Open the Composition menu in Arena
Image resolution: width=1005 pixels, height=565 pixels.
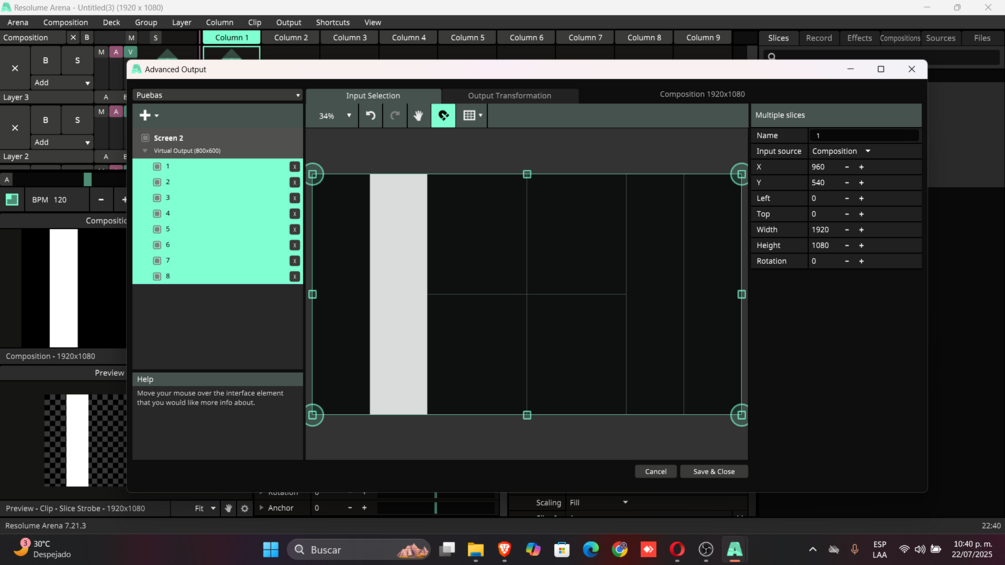coord(65,22)
